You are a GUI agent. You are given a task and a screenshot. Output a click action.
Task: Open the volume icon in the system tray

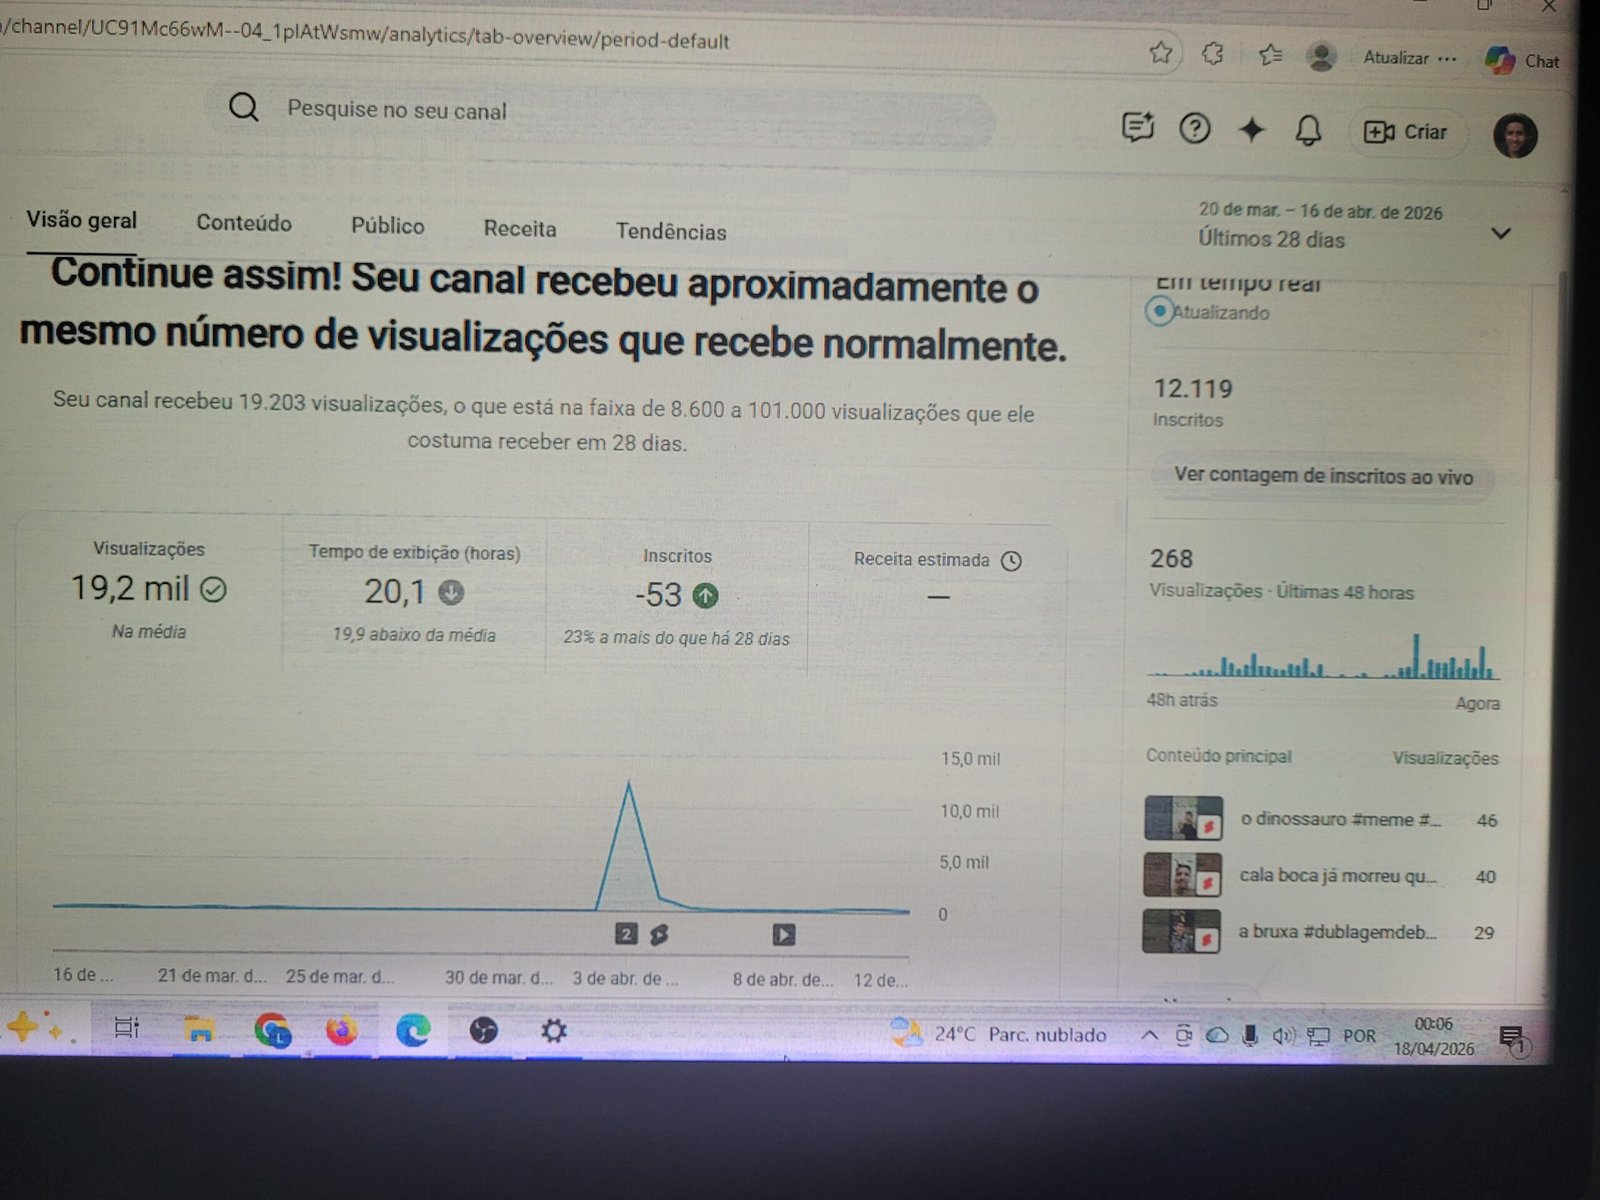1283,1036
